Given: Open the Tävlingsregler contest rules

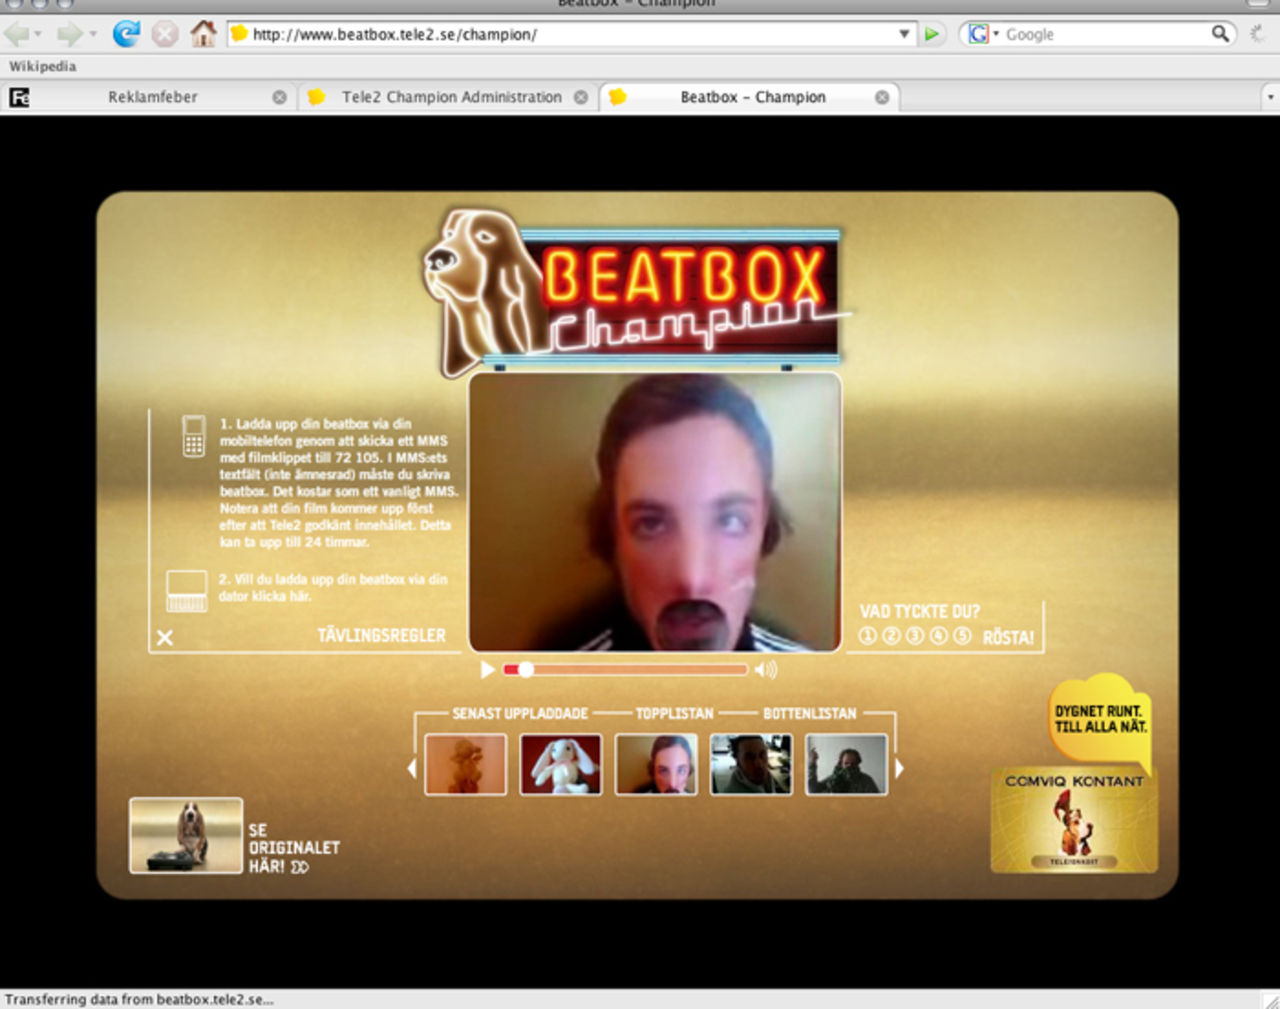Looking at the screenshot, I should (382, 635).
